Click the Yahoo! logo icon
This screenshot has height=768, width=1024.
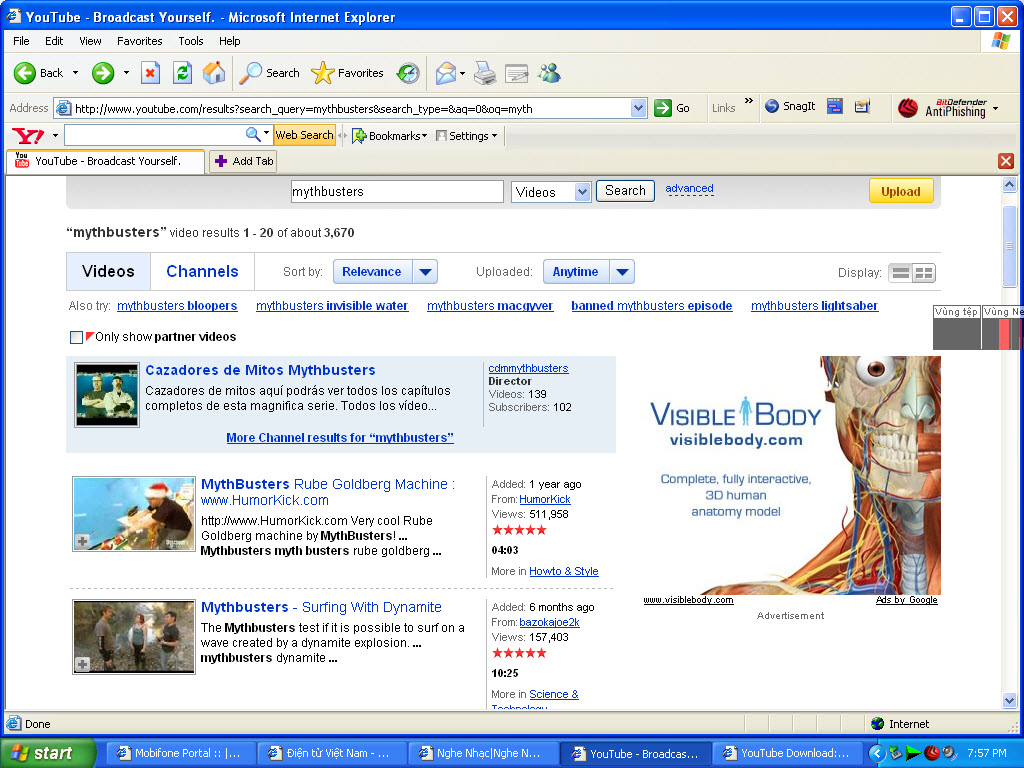tap(28, 136)
